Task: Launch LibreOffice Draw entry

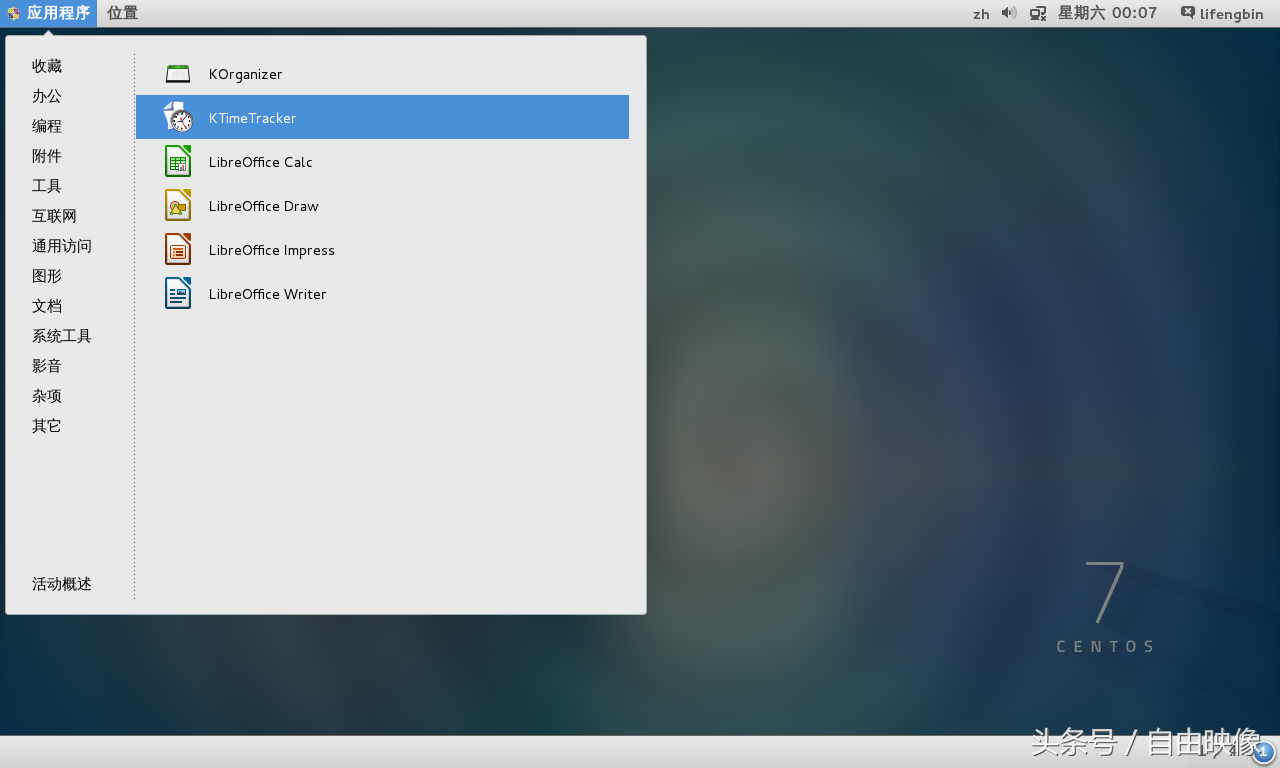Action: click(382, 205)
